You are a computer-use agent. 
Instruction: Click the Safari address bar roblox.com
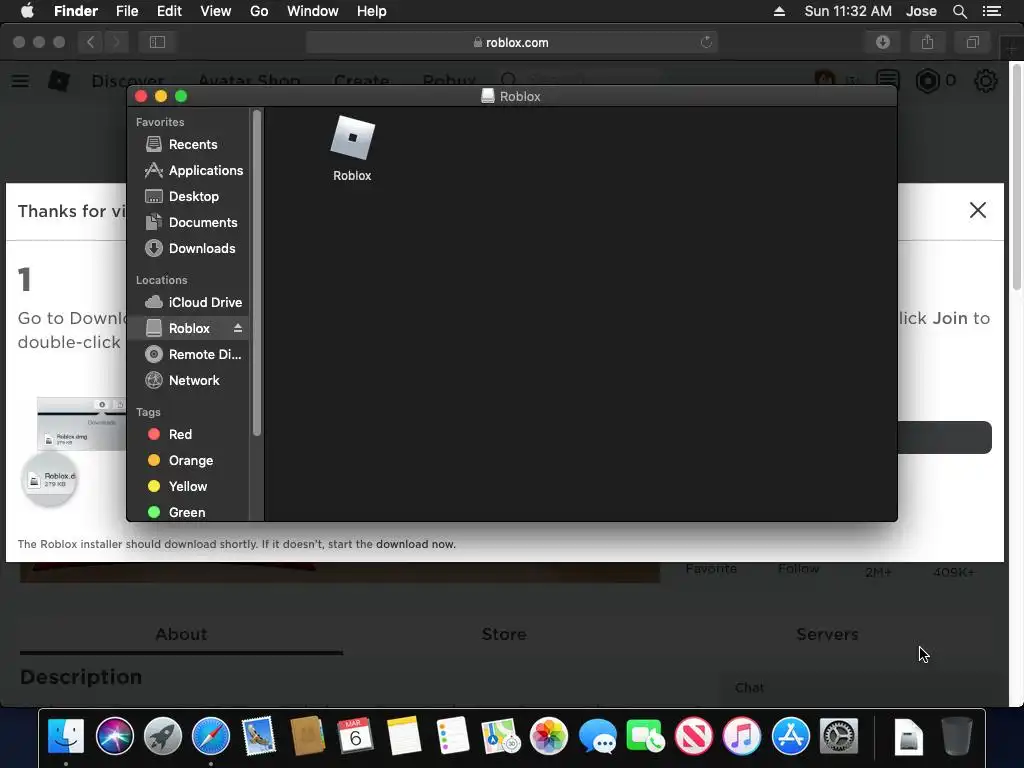[511, 42]
